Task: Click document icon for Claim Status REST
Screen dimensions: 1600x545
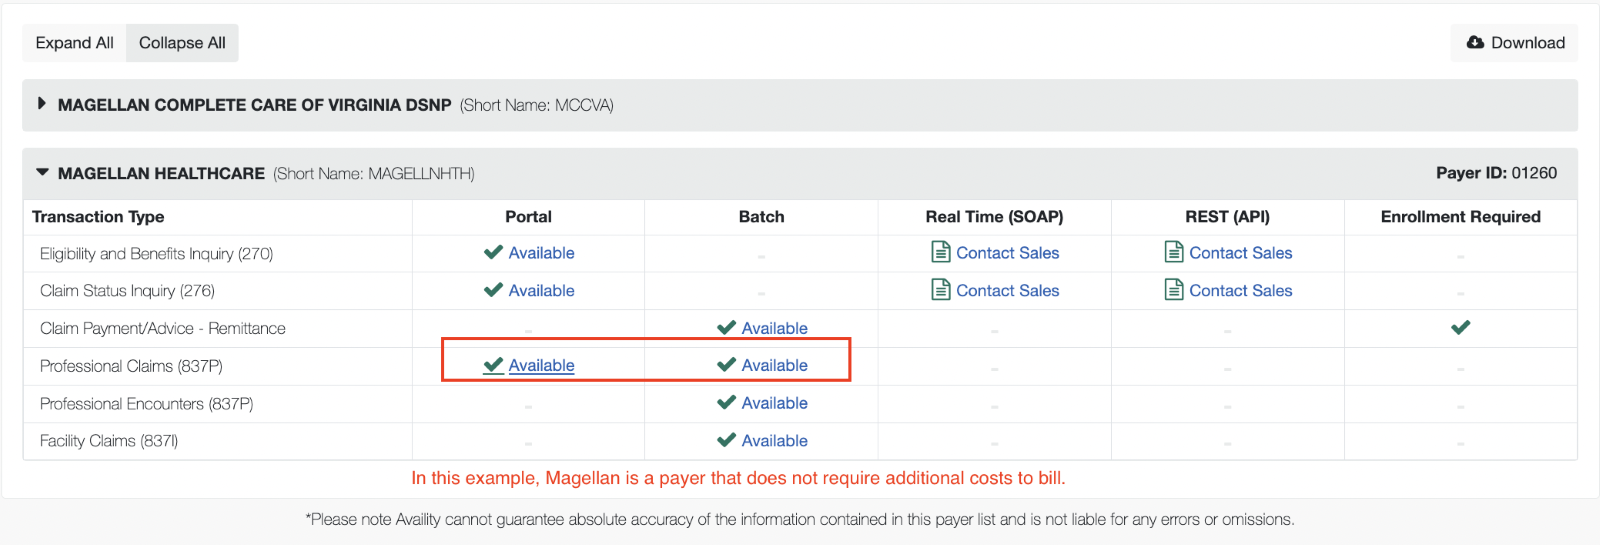Action: tap(1174, 290)
